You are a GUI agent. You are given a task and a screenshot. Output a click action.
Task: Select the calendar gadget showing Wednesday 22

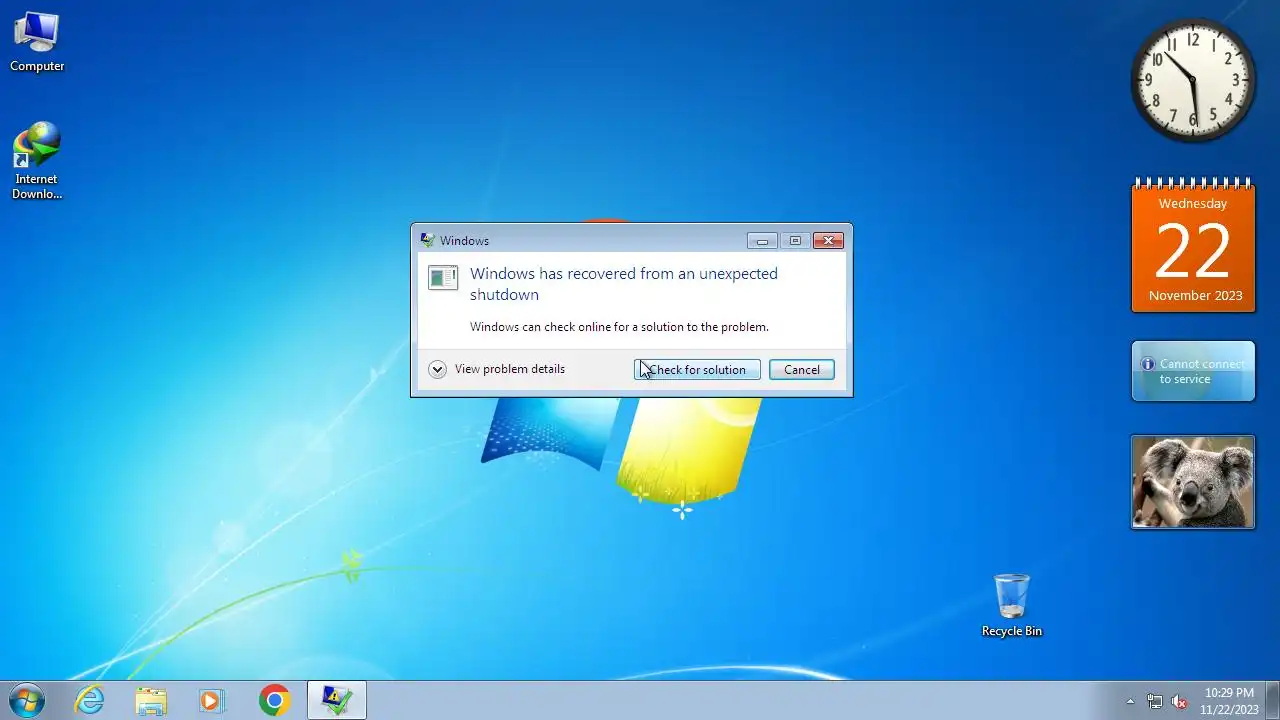pyautogui.click(x=1193, y=246)
